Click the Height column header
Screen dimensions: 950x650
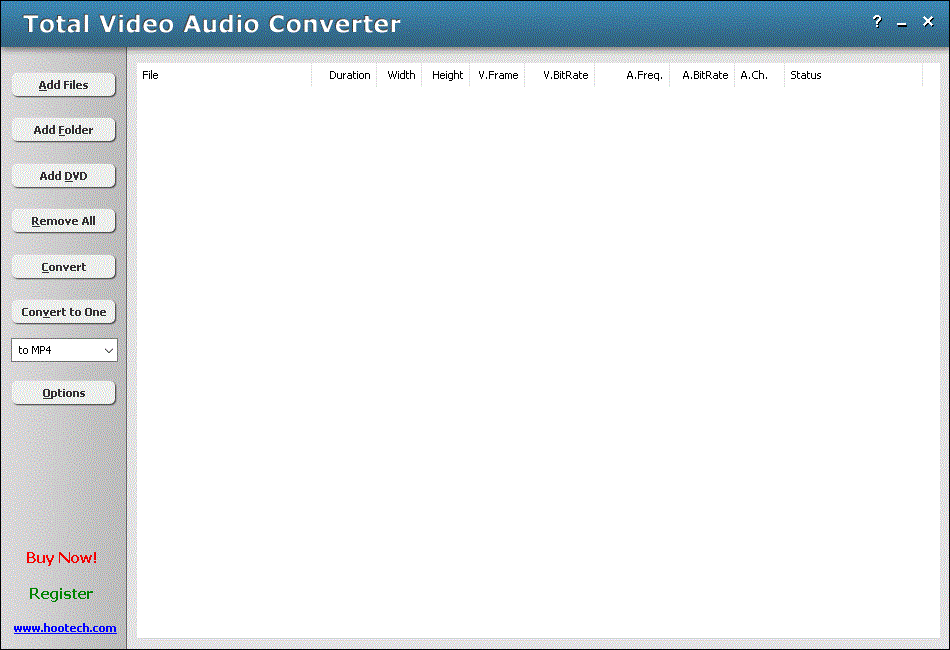point(446,75)
